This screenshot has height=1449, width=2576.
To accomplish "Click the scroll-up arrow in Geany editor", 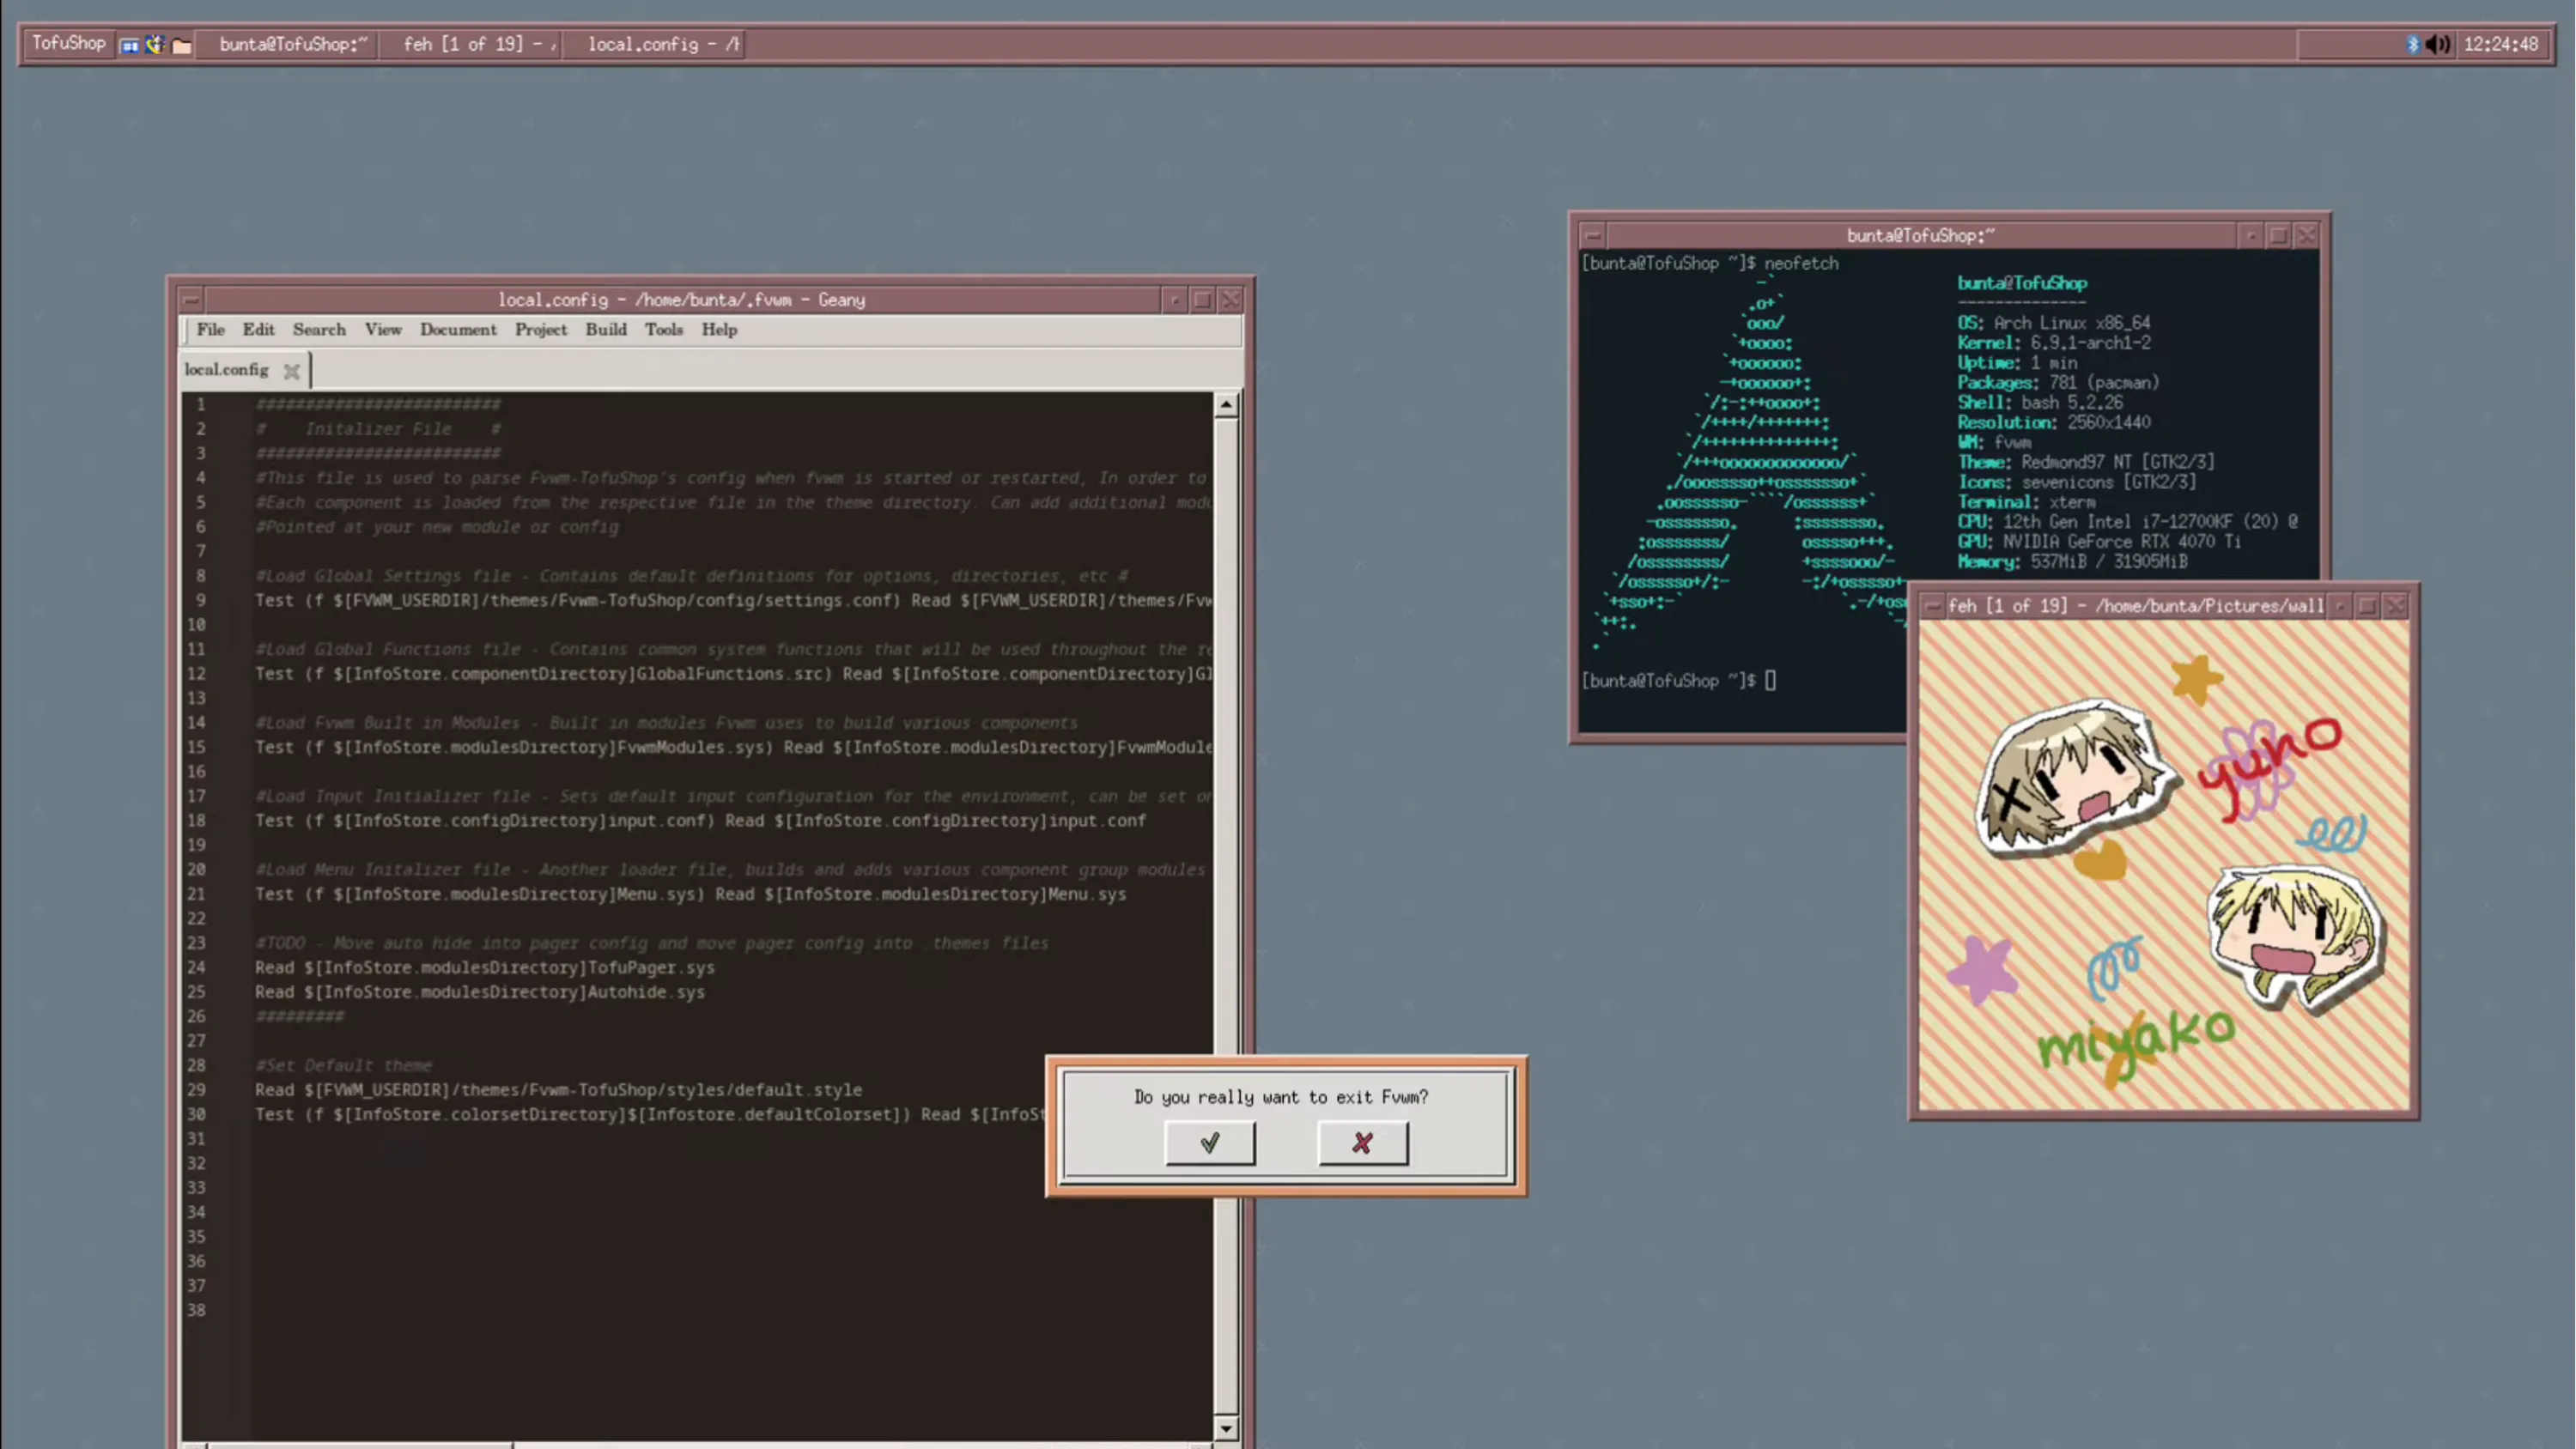I will [x=1226, y=404].
